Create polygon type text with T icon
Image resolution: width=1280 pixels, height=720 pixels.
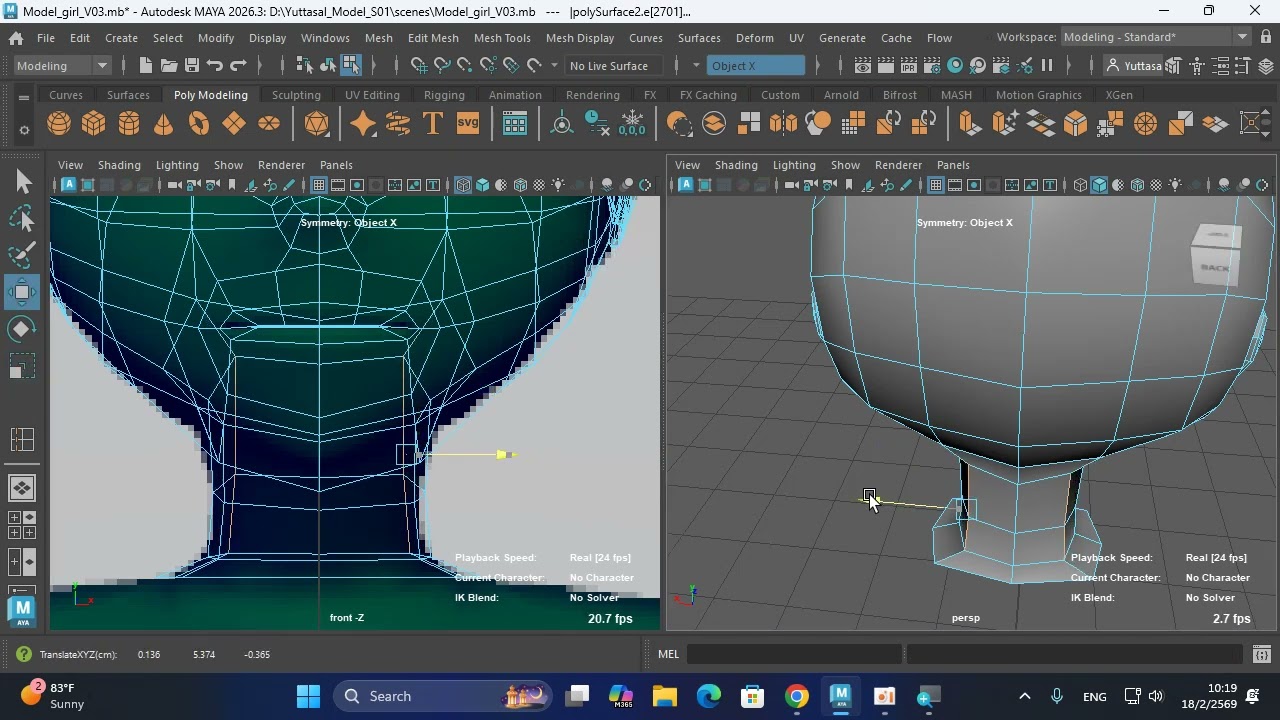point(433,124)
